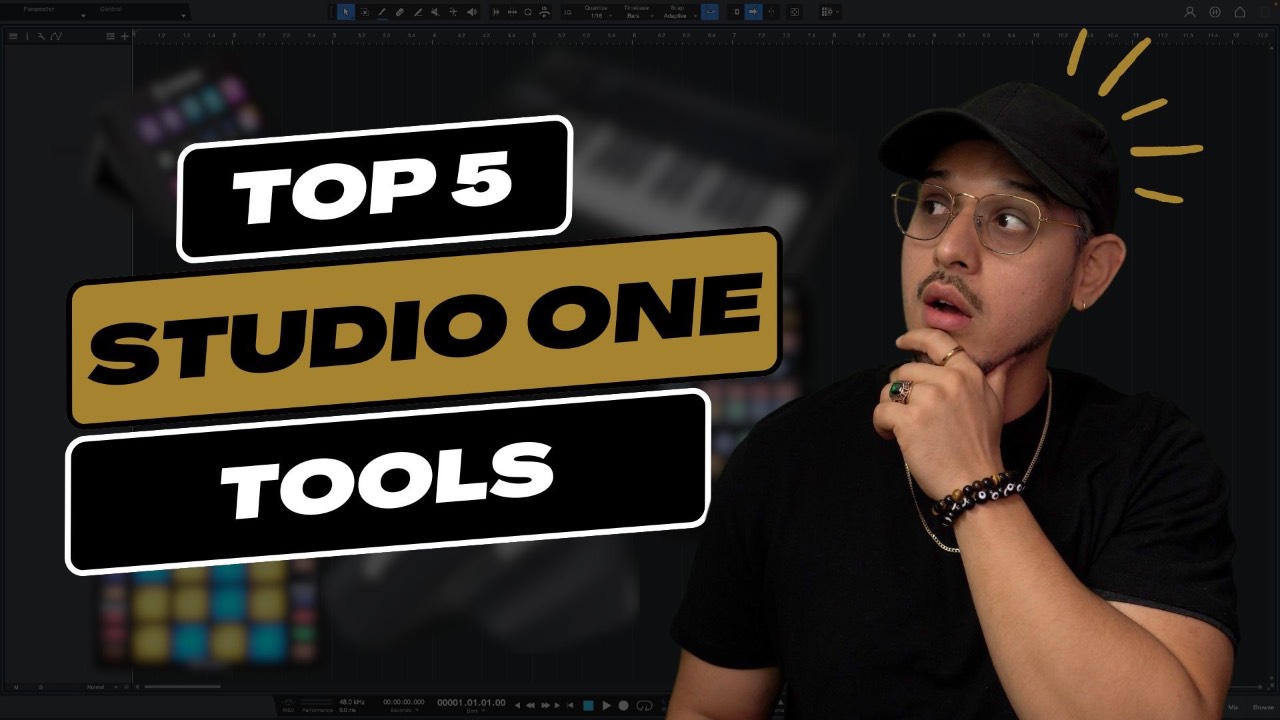Select the Paint tool
This screenshot has width=1280, height=720.
pos(417,11)
